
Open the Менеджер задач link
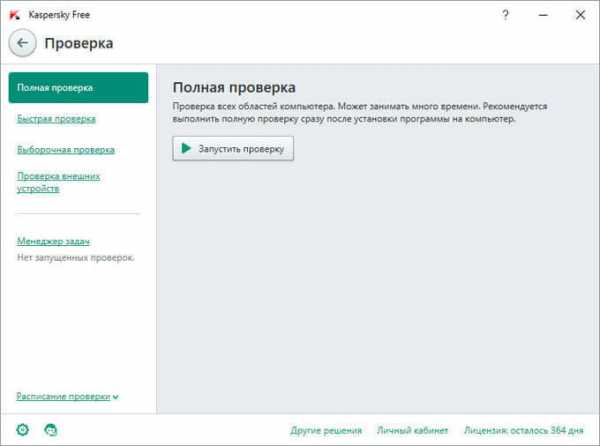(x=54, y=241)
